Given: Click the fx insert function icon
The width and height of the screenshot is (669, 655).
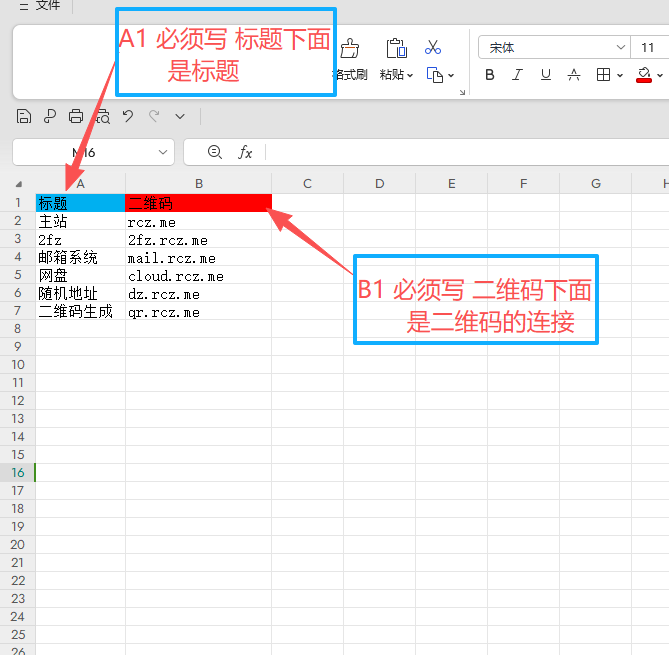Looking at the screenshot, I should 245,152.
